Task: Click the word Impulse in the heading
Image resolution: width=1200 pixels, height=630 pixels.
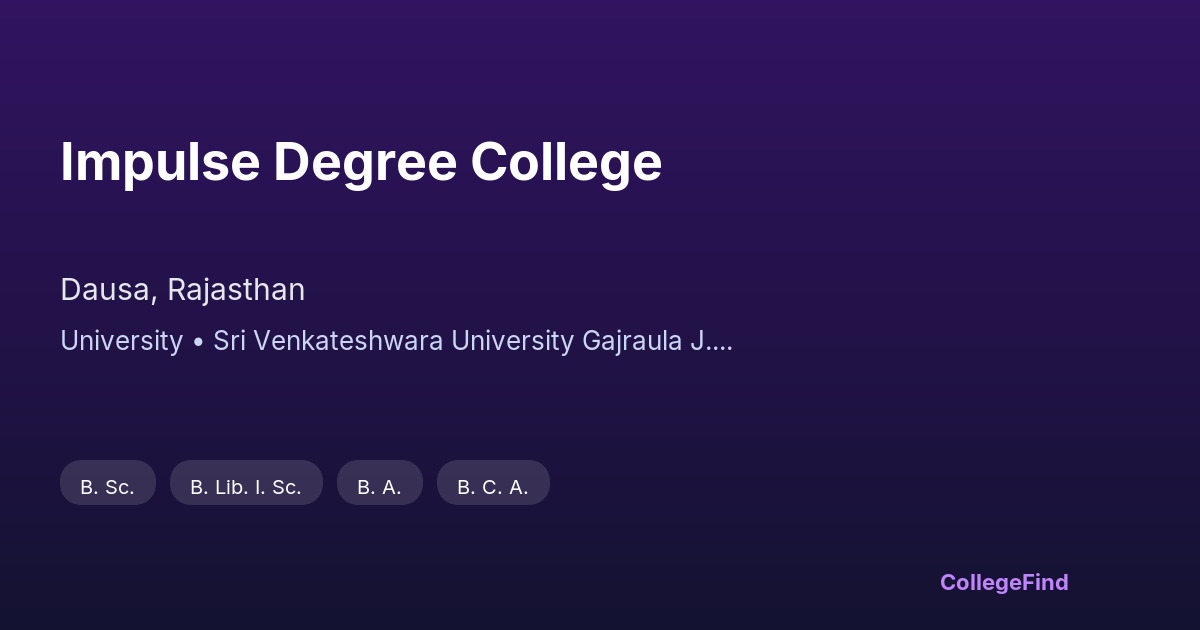Action: 158,162
